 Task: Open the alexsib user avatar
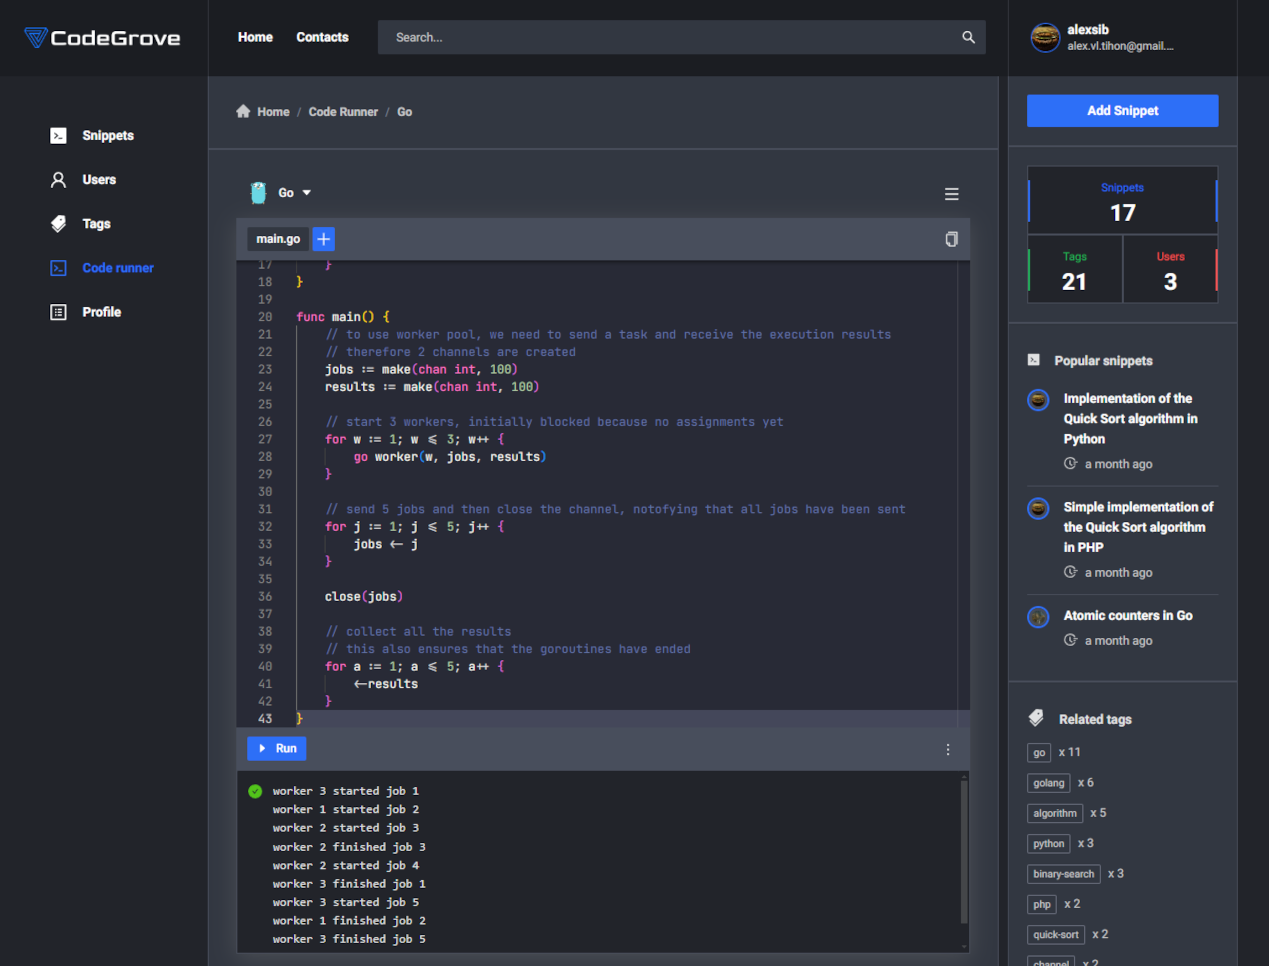tap(1045, 38)
